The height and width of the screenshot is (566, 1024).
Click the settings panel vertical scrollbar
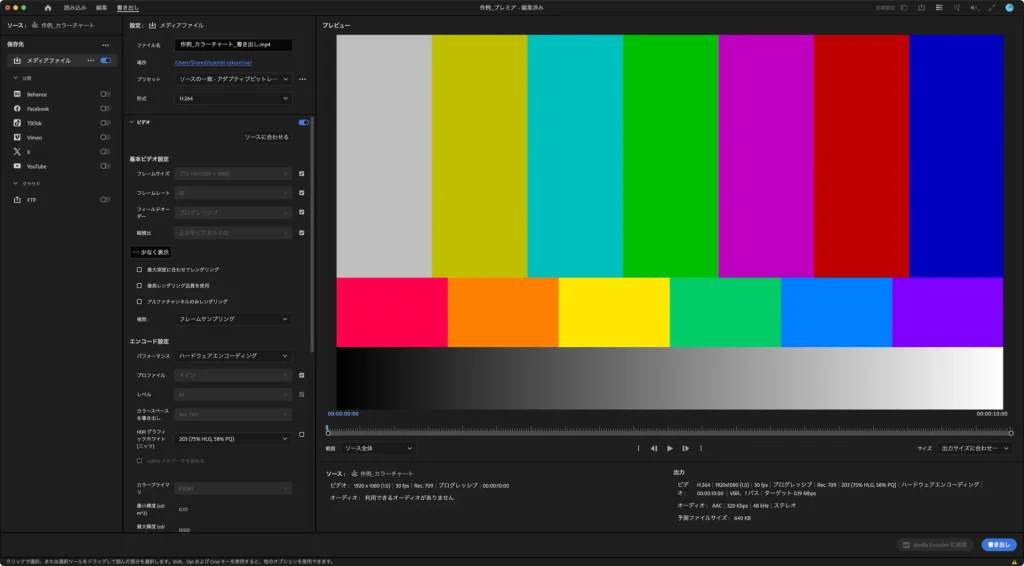coord(312,235)
